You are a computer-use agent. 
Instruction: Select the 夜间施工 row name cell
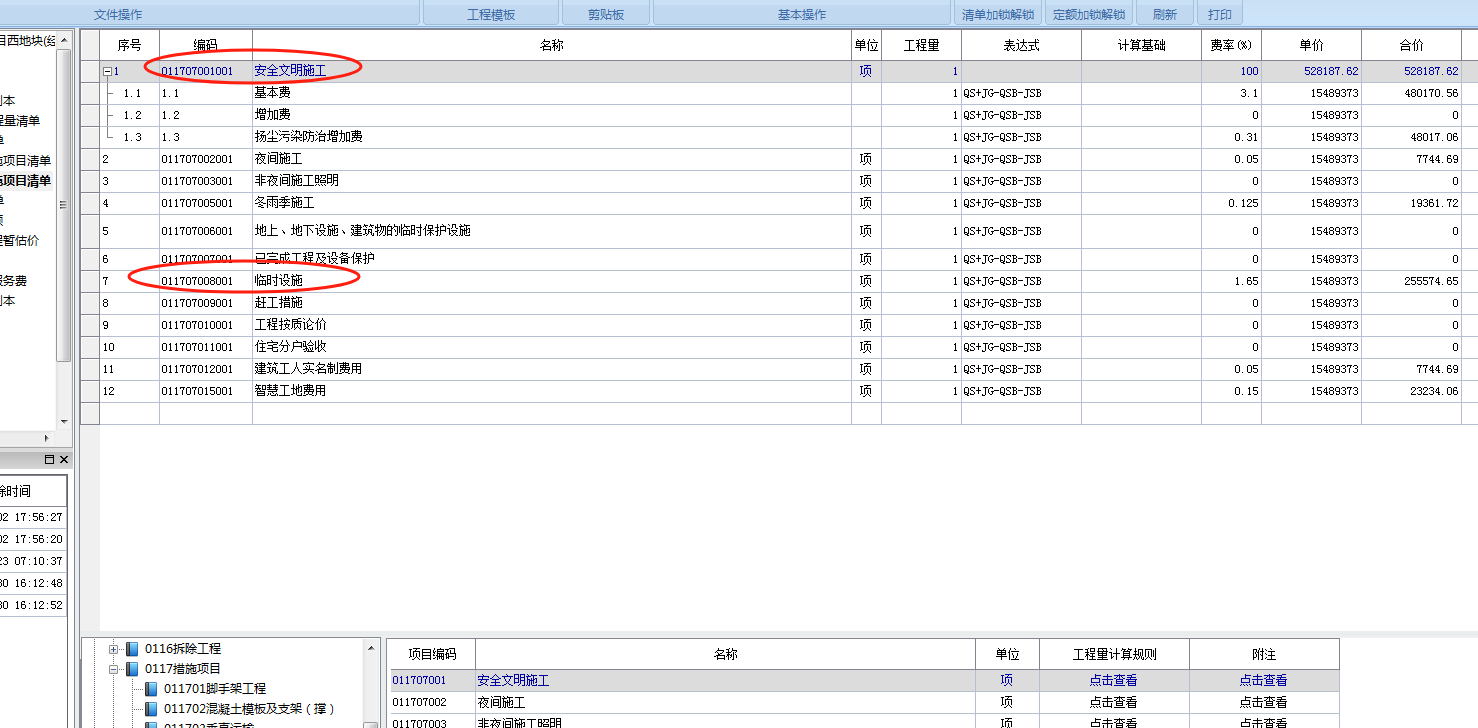coord(551,159)
